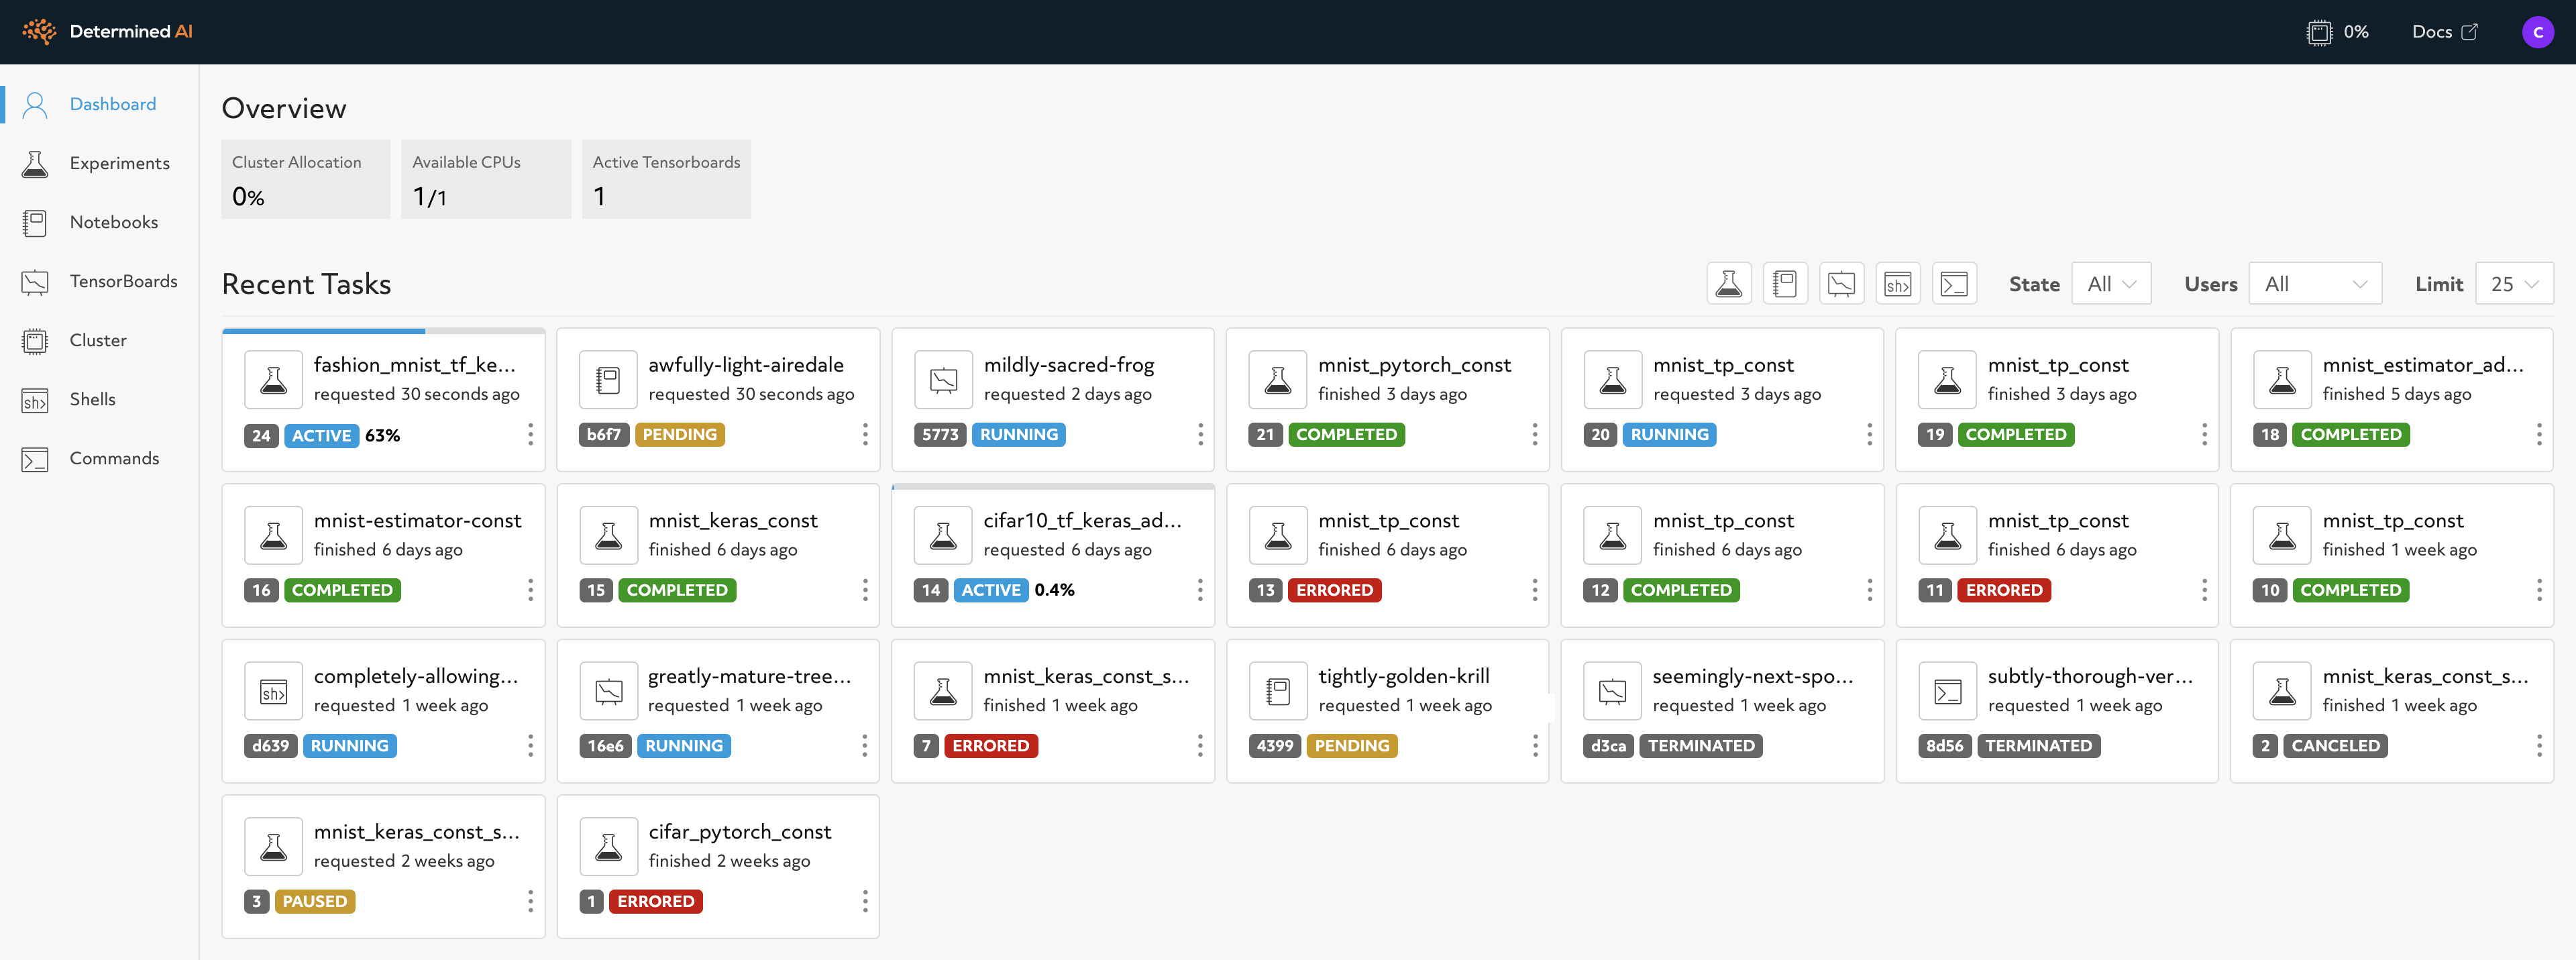Image resolution: width=2576 pixels, height=960 pixels.
Task: Open the TensorBoards sidebar item
Action: [123, 281]
